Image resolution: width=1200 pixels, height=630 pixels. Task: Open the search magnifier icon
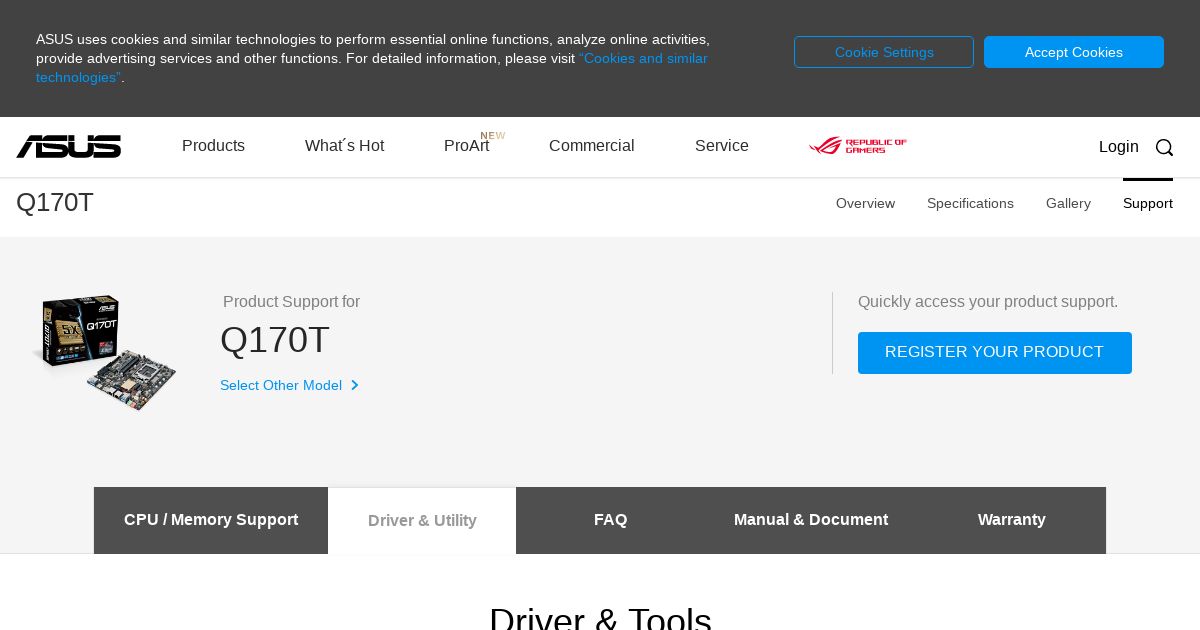(x=1164, y=148)
